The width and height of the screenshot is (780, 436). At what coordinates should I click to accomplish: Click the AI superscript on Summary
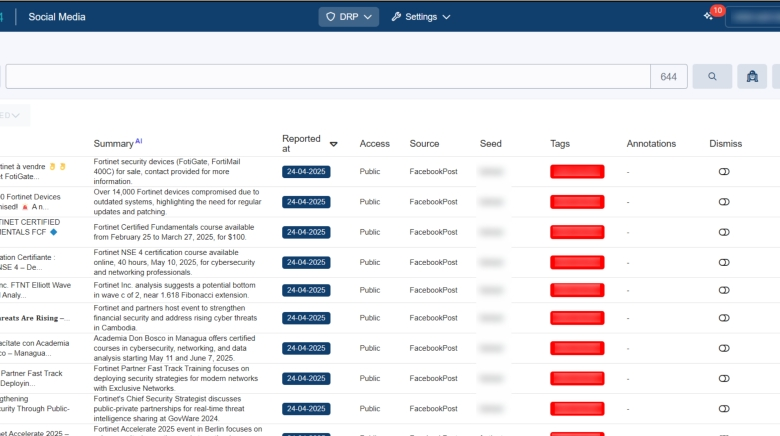(139, 141)
